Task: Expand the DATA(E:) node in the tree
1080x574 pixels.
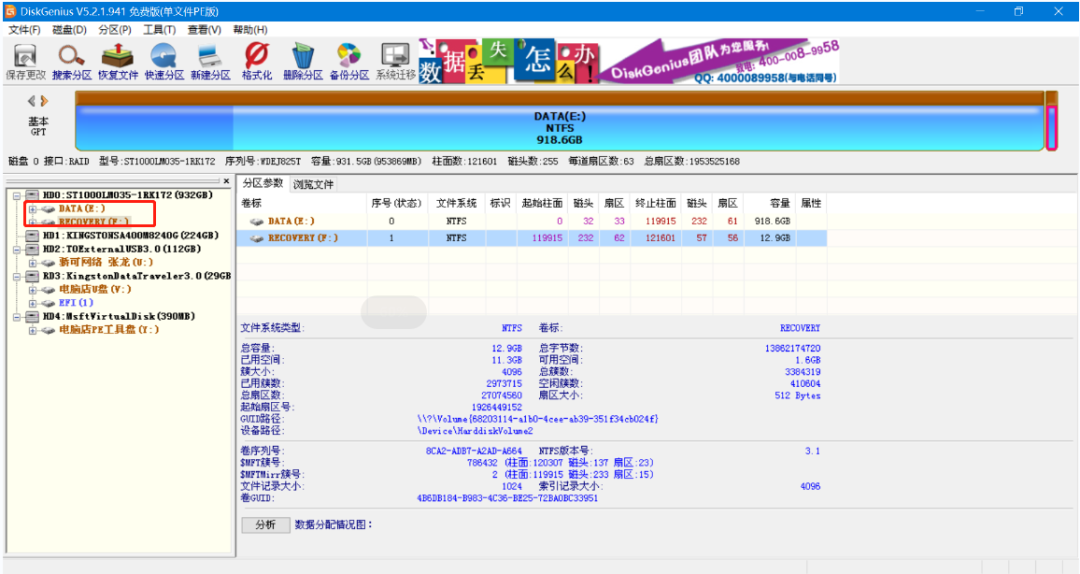Action: coord(32,209)
